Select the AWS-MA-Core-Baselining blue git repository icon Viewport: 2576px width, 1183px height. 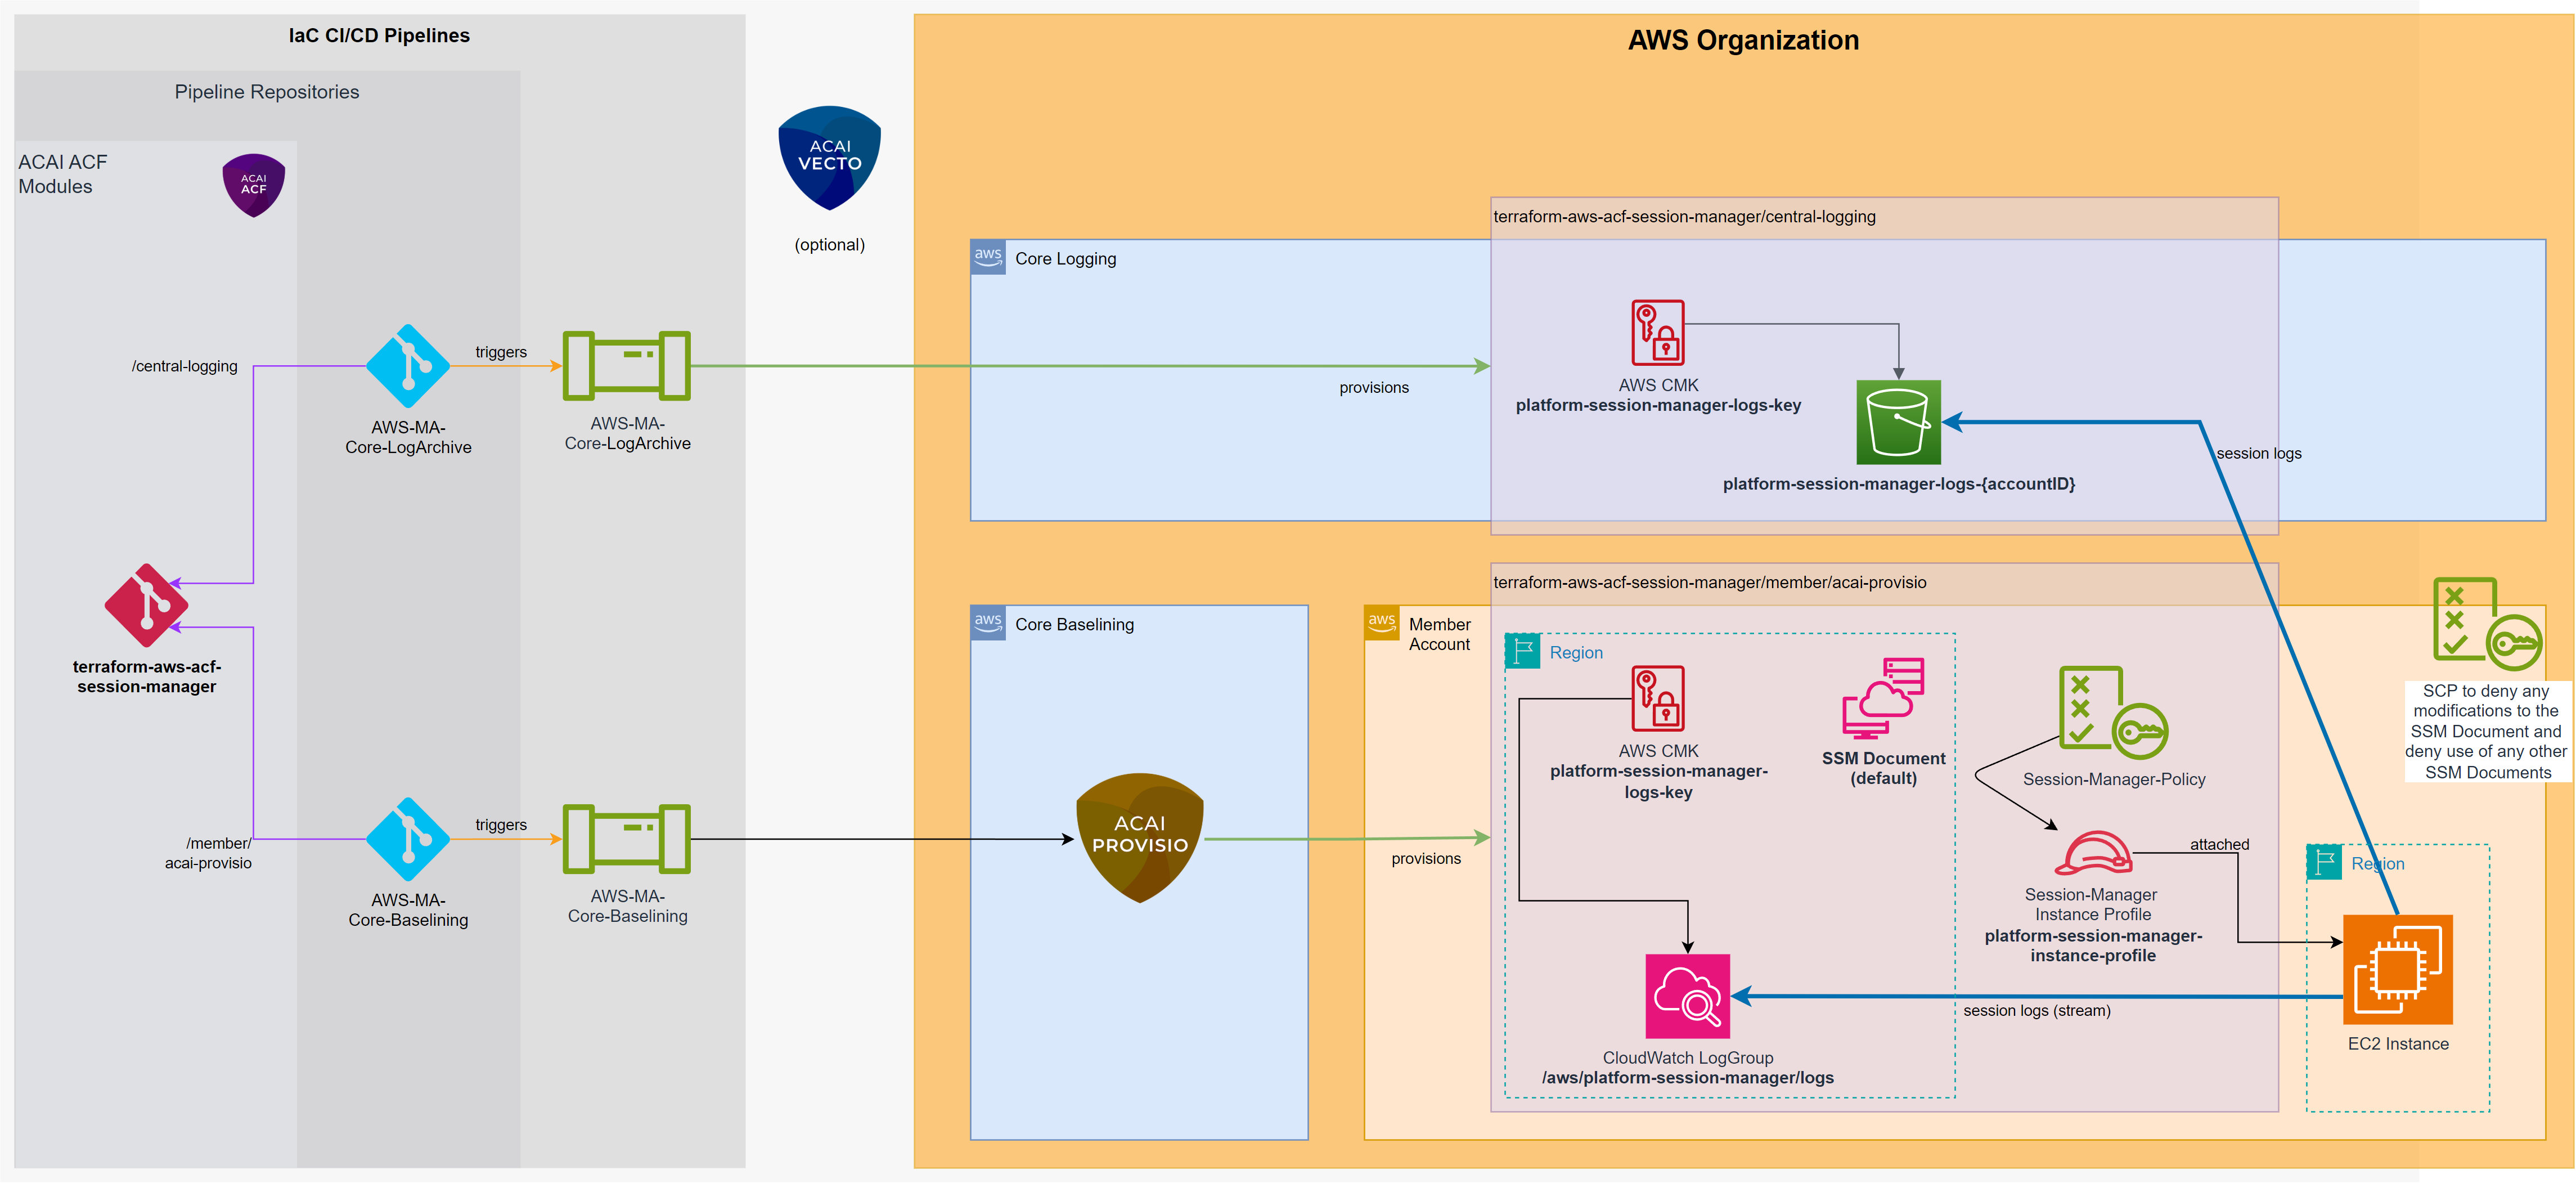(x=407, y=839)
